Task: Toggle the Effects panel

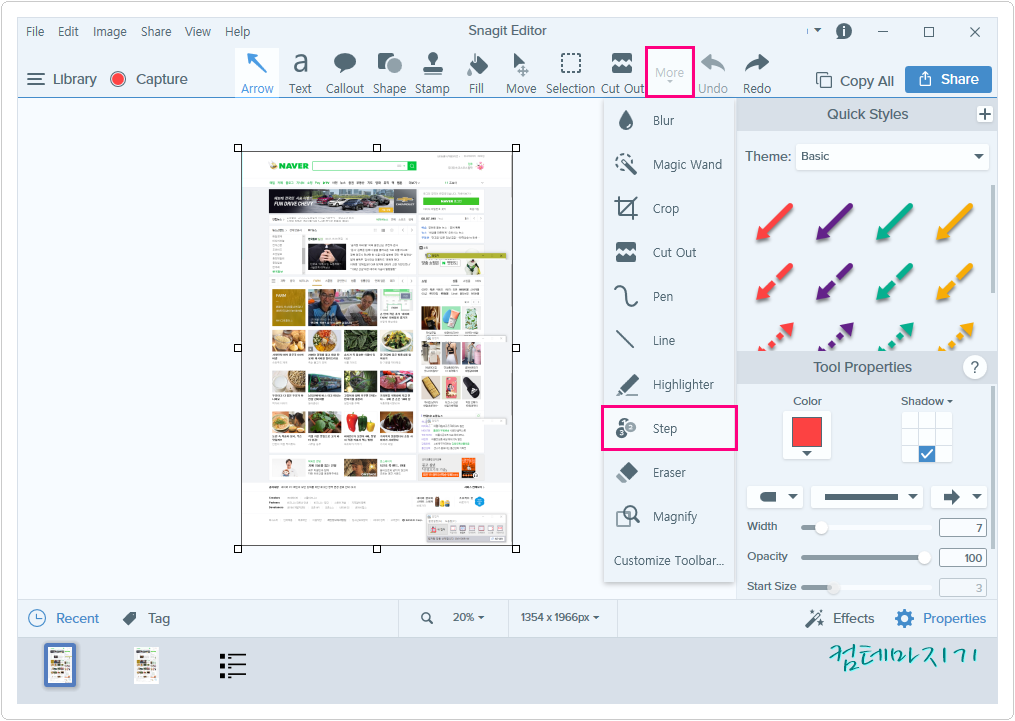Action: tap(840, 619)
